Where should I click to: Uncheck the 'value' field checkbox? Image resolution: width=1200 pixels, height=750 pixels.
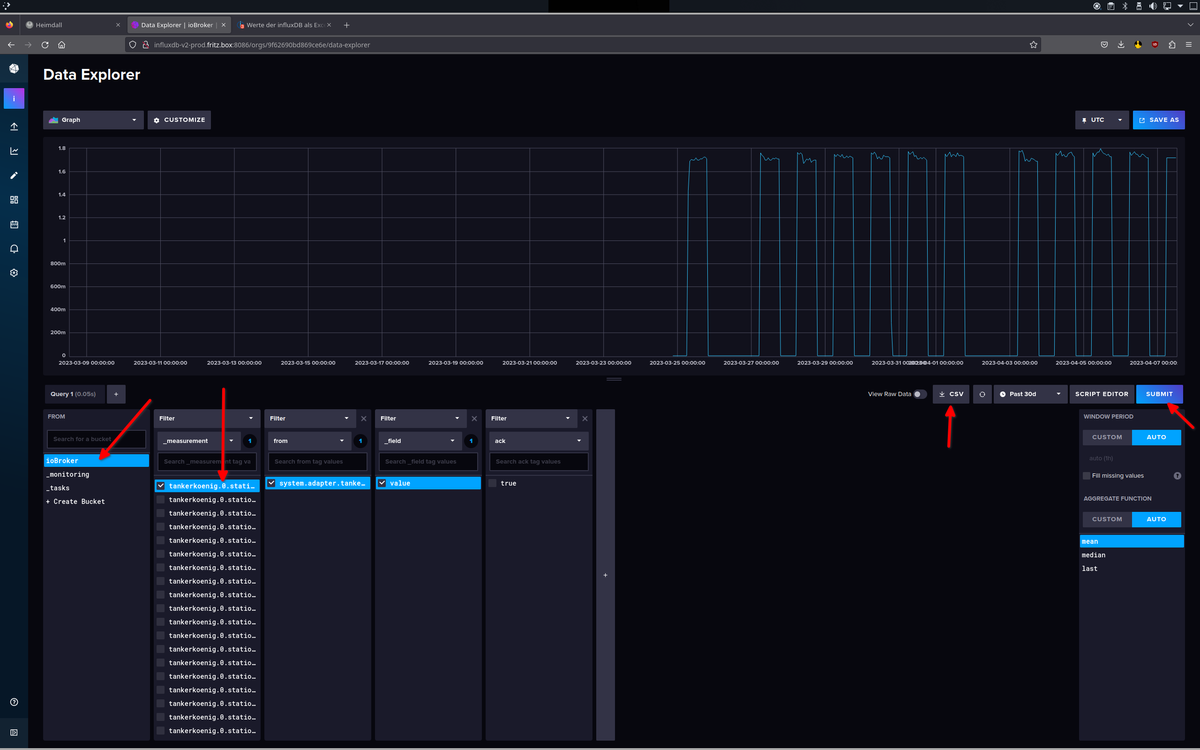coord(382,483)
